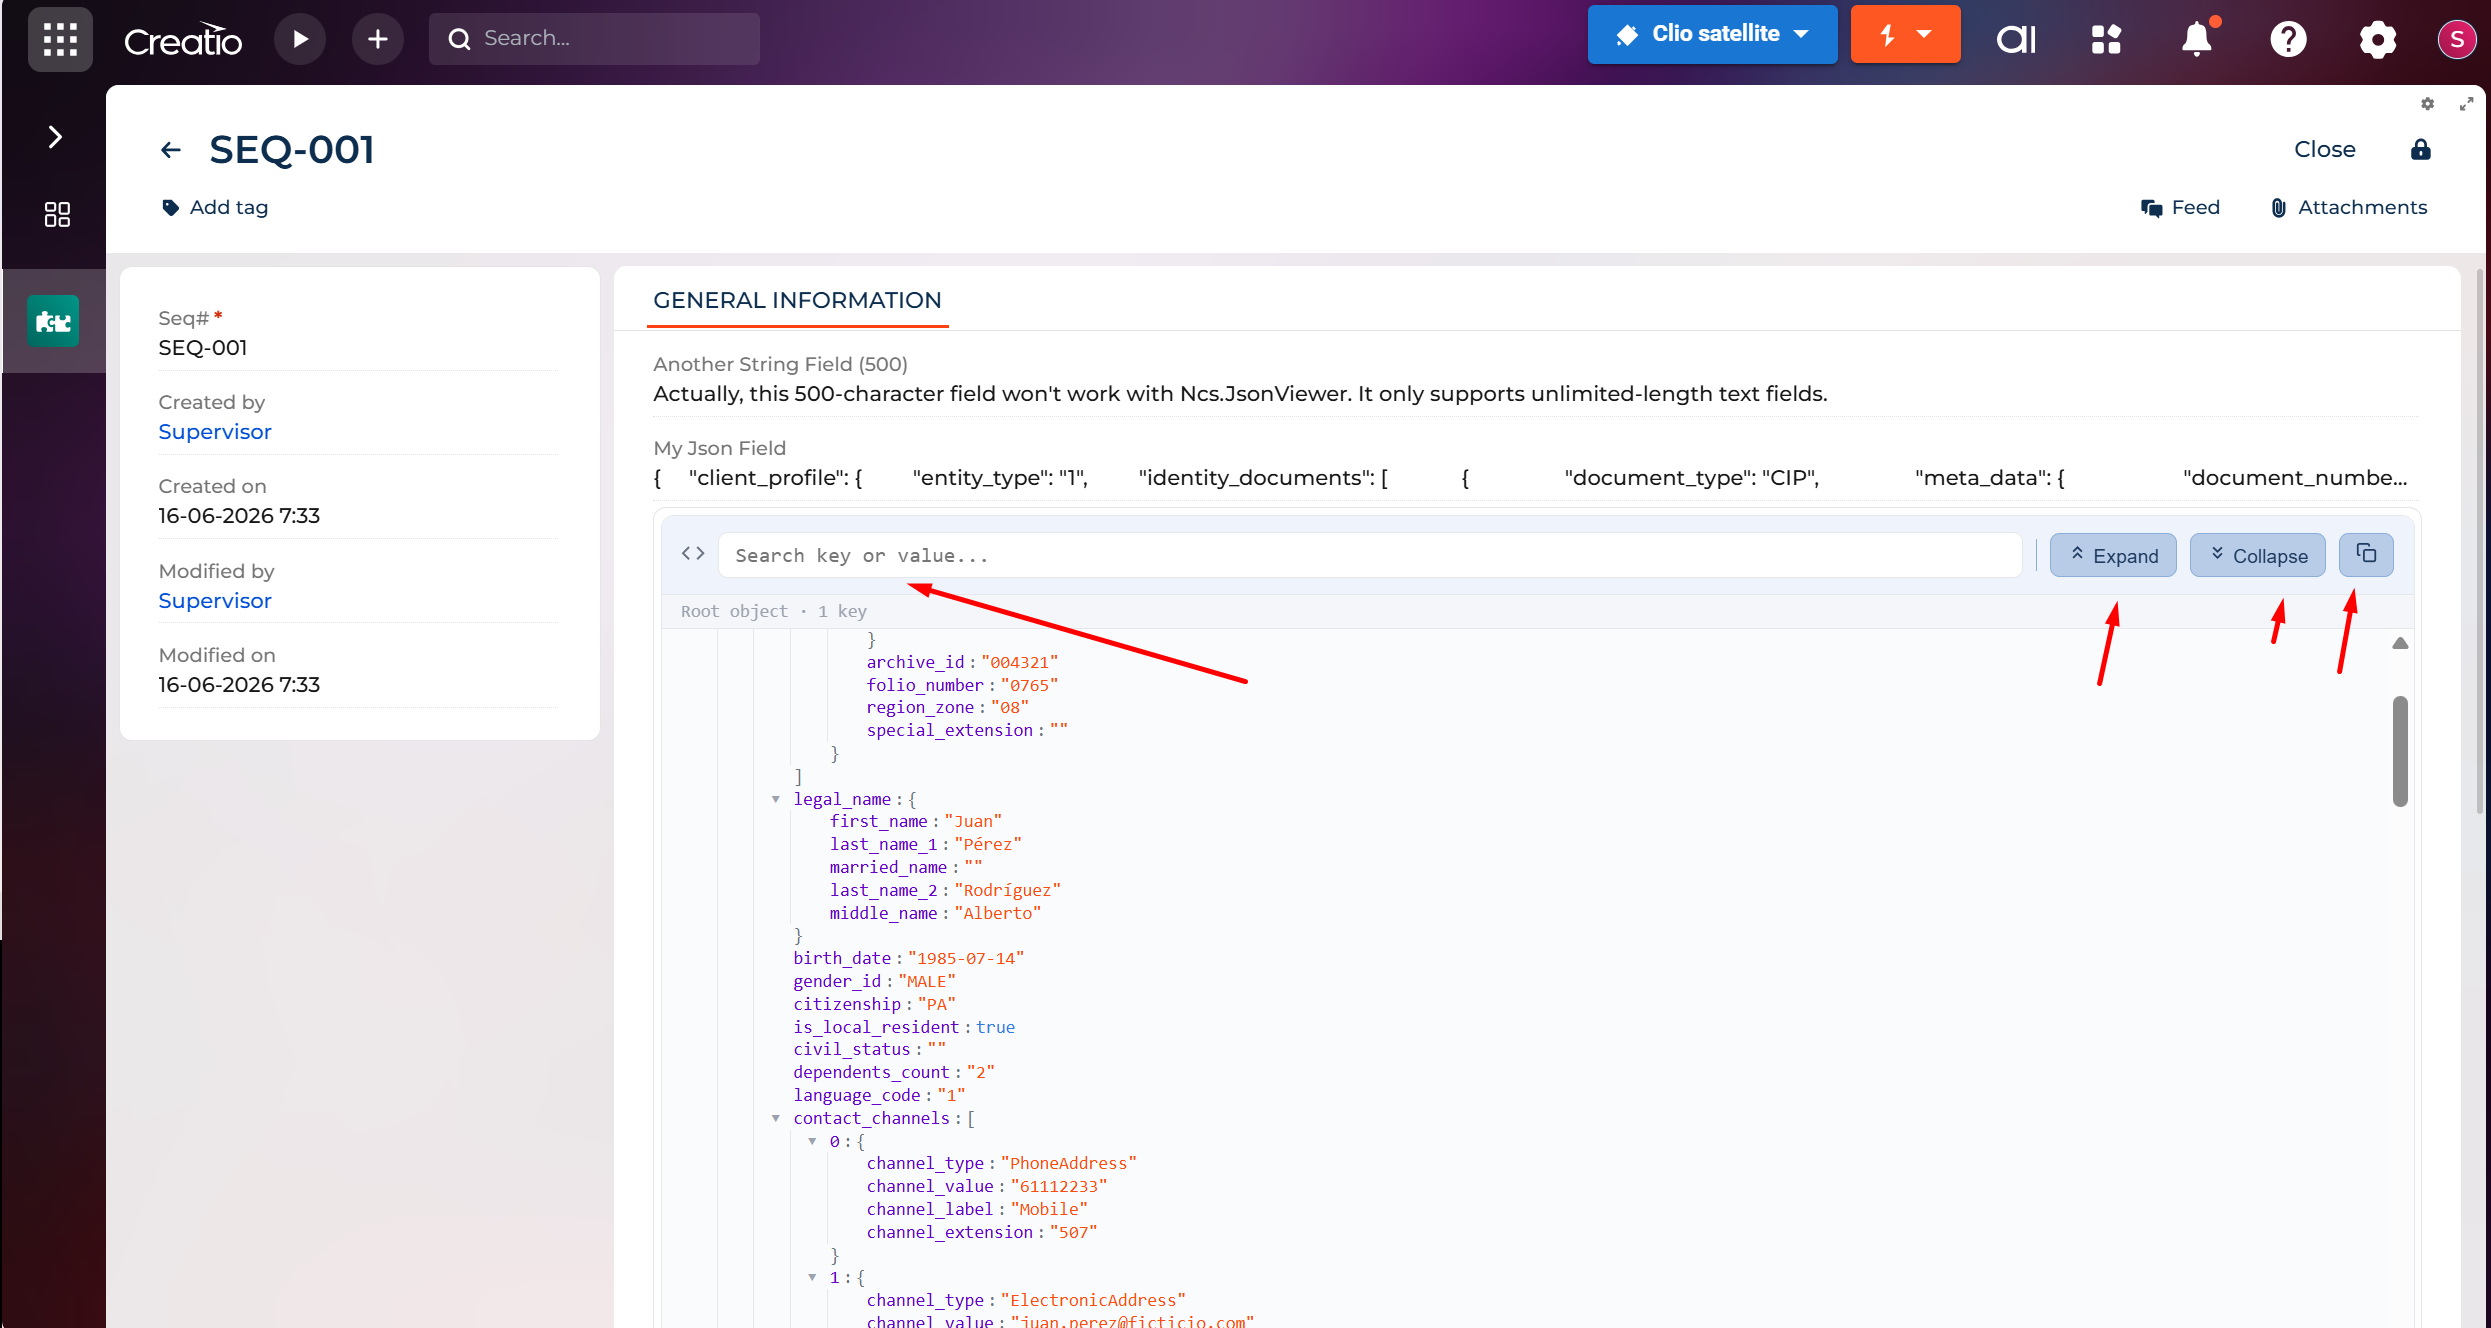Run a process via play button
Viewport: 2491px width, 1328px height.
tap(300, 39)
